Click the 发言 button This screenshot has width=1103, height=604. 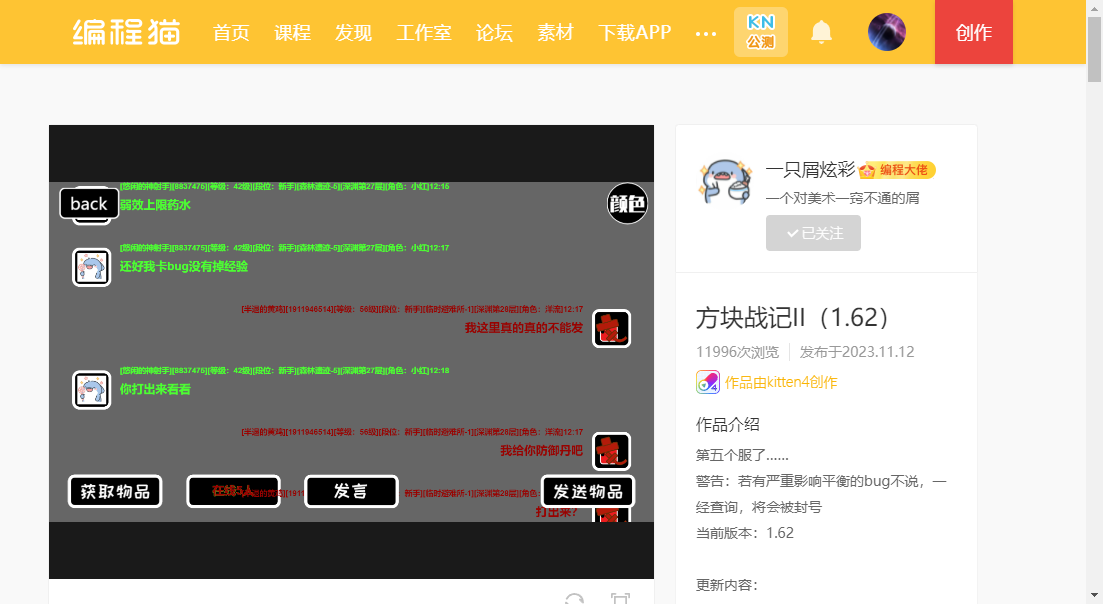tap(351, 491)
